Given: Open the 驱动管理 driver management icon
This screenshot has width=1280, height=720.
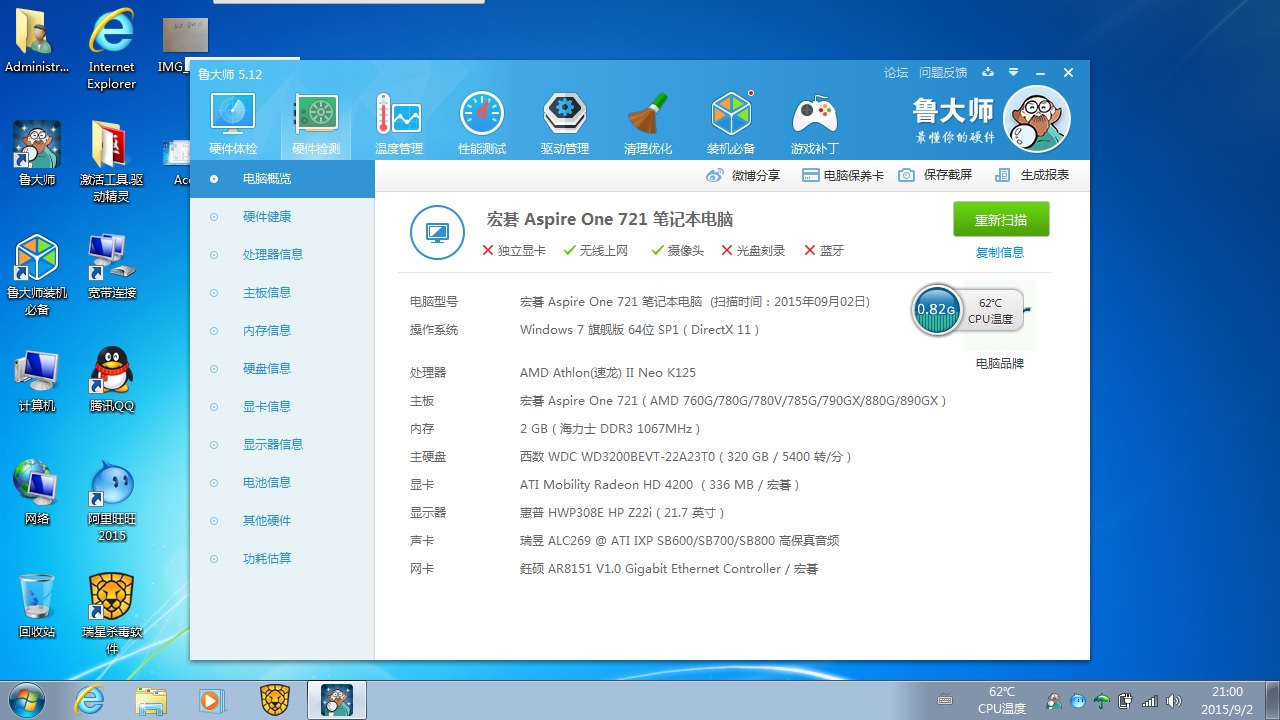Looking at the screenshot, I should click(564, 124).
